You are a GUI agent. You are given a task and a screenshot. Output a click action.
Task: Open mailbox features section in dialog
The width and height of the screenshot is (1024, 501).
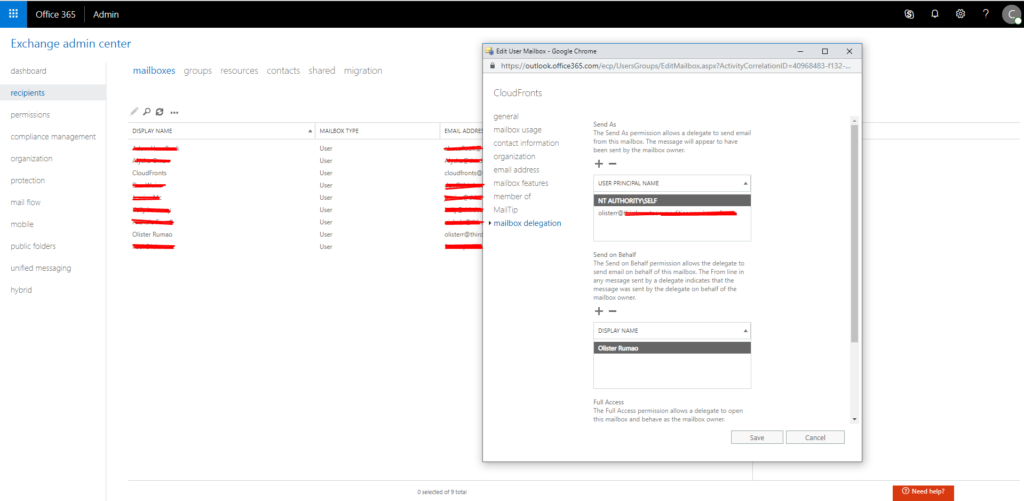pos(520,183)
